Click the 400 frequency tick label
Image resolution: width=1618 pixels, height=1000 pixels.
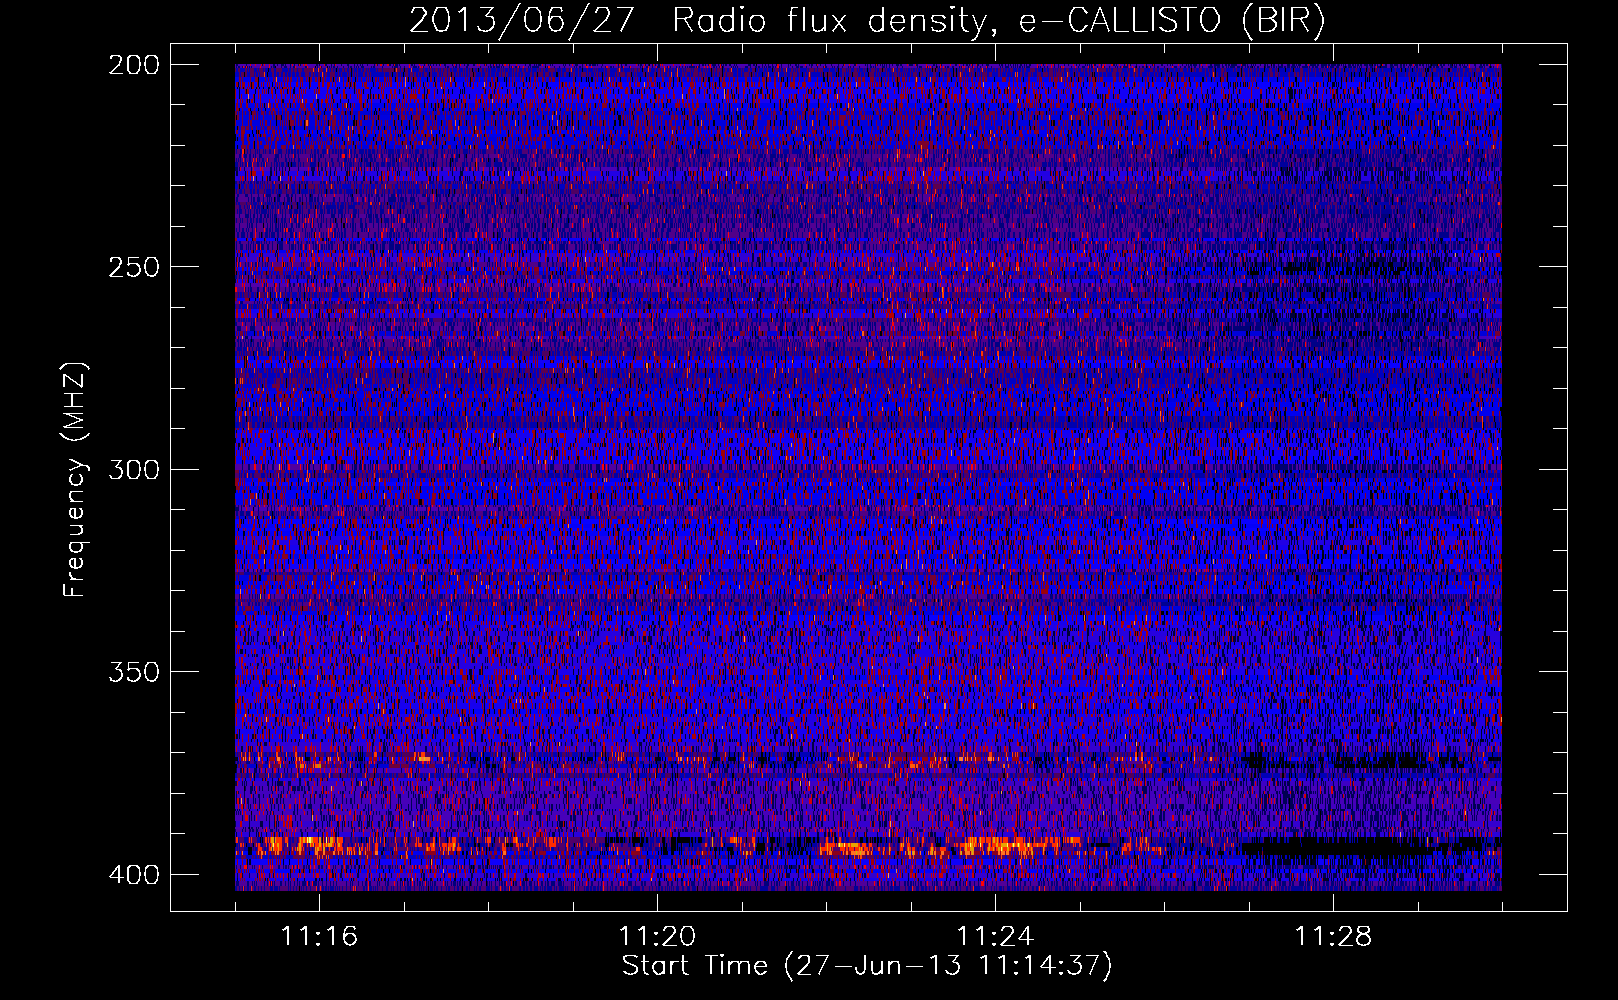(x=133, y=875)
